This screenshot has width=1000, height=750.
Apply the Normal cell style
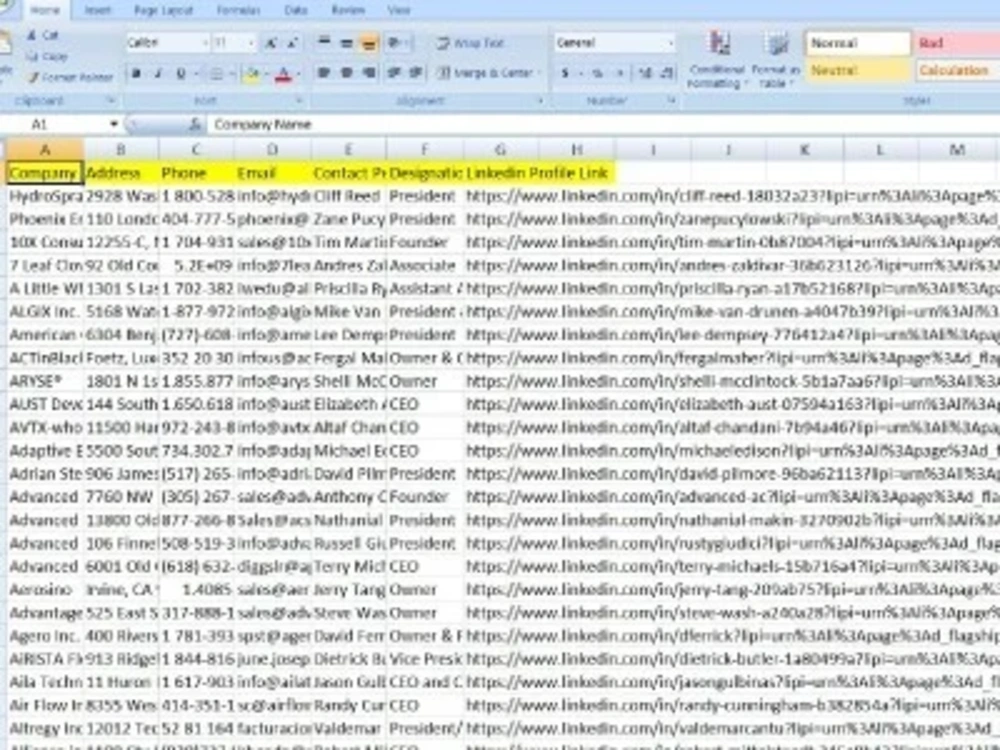click(x=858, y=43)
